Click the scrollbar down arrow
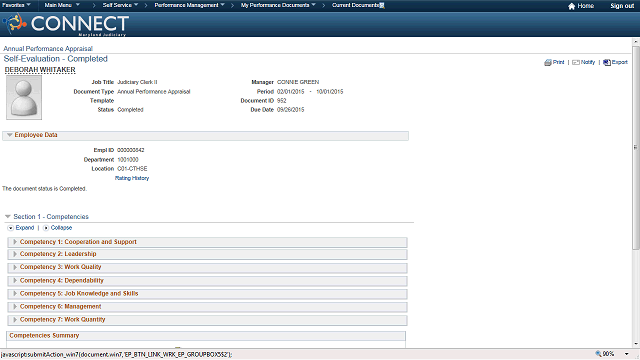Image resolution: width=640 pixels, height=360 pixels. [636, 344]
